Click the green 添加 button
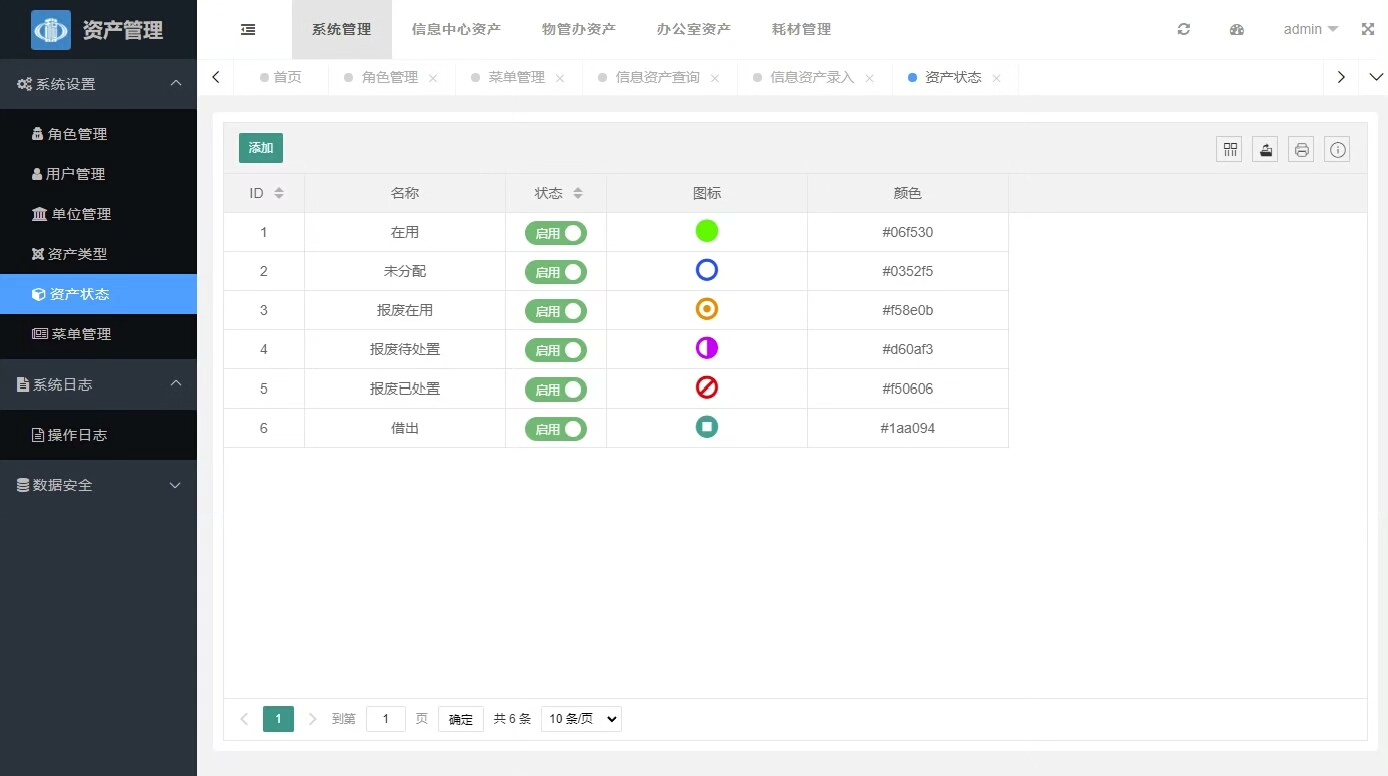This screenshot has height=776, width=1388. coord(261,148)
